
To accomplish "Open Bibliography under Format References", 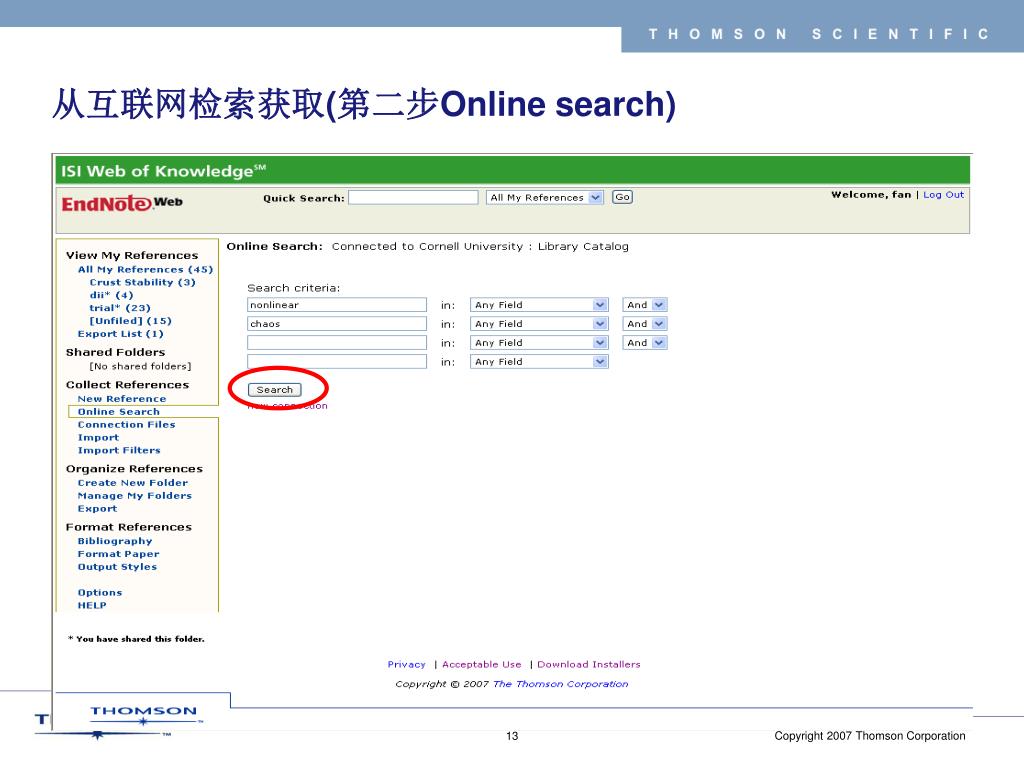I will click(x=114, y=541).
